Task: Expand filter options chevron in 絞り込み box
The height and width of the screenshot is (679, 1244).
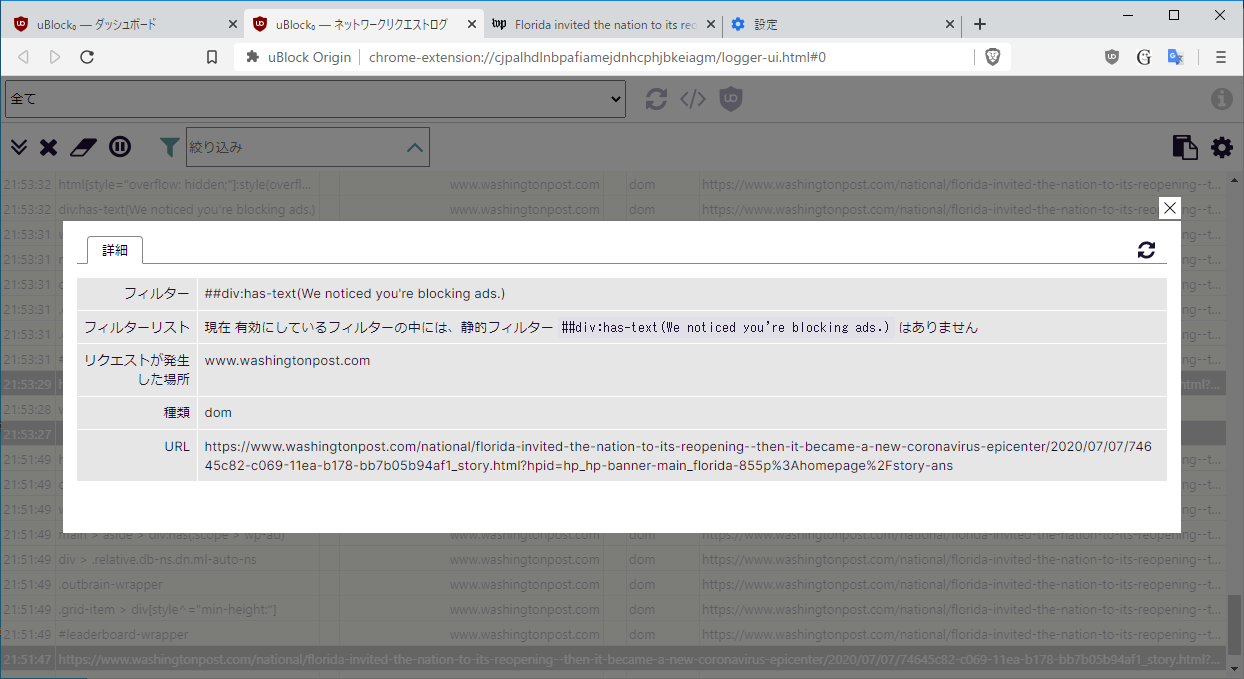Action: [415, 147]
